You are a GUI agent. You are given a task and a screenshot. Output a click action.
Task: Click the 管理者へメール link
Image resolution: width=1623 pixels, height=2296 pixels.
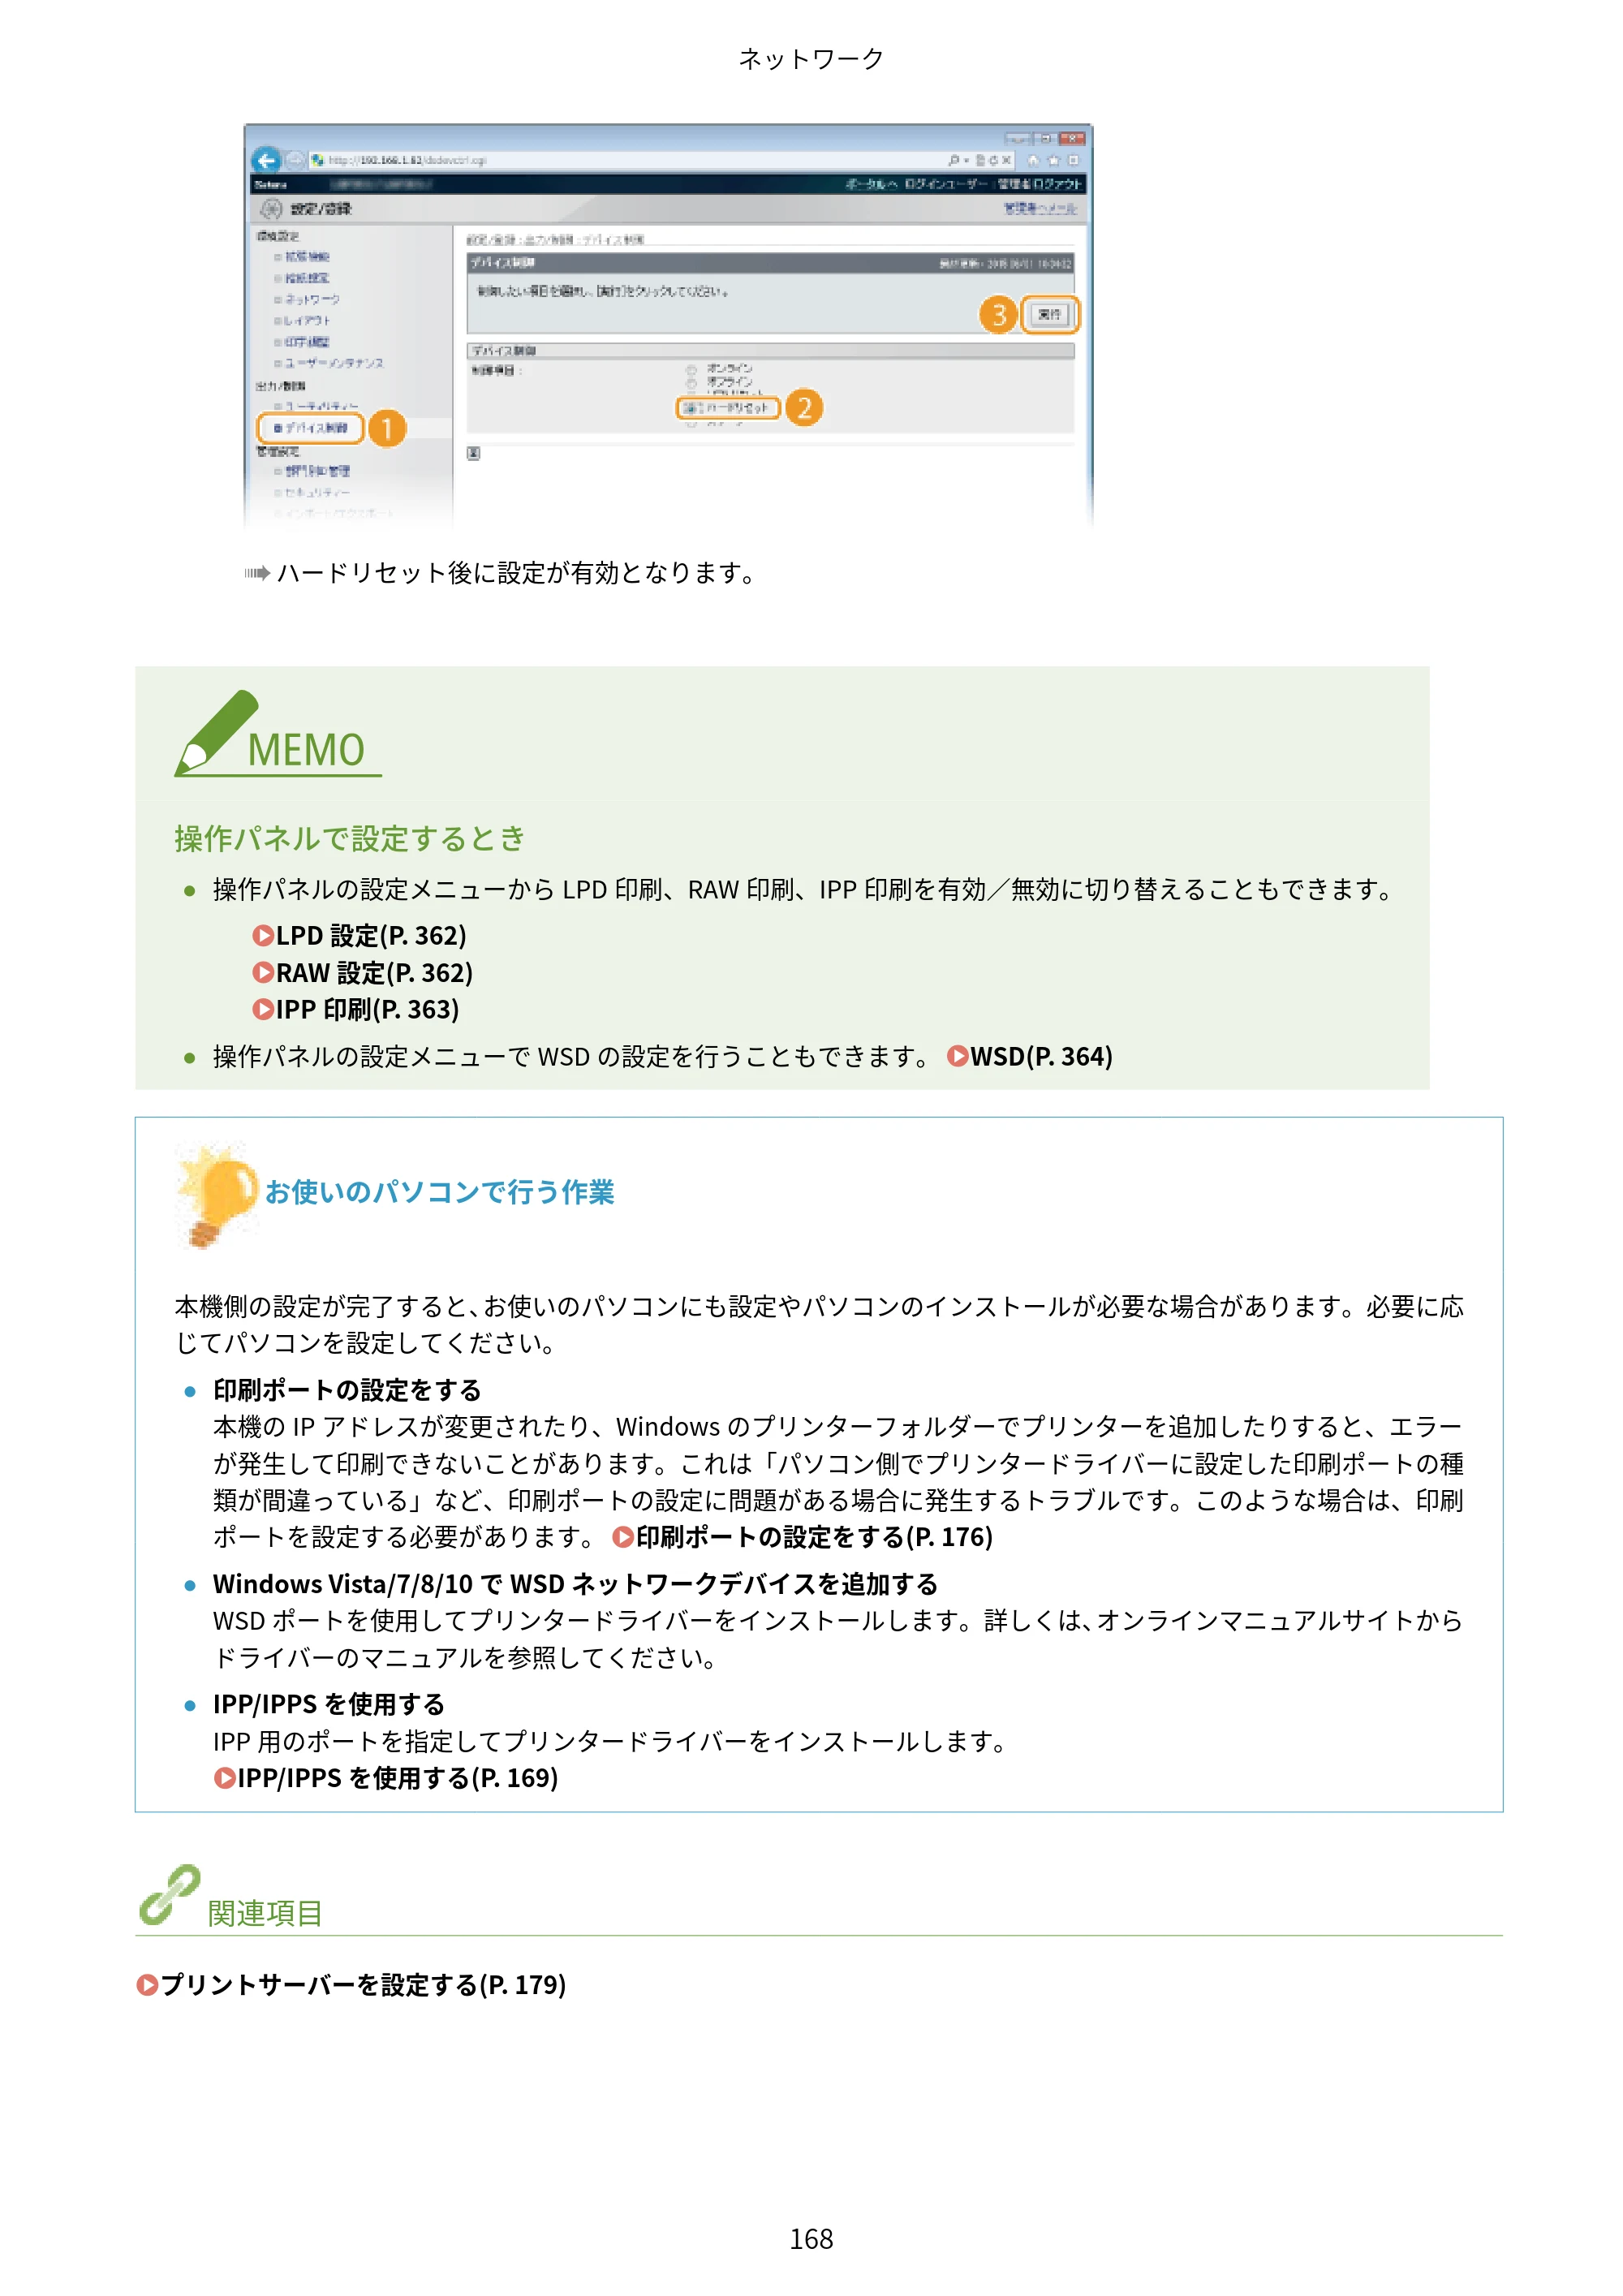(1041, 208)
